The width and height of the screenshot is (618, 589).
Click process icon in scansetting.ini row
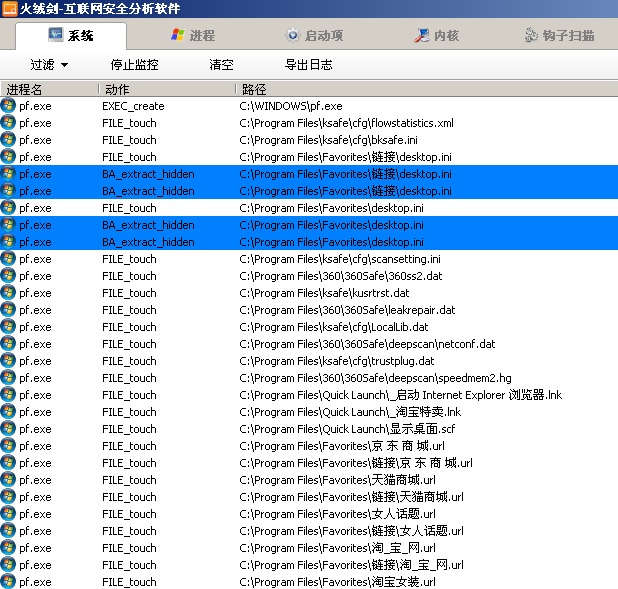pos(8,259)
